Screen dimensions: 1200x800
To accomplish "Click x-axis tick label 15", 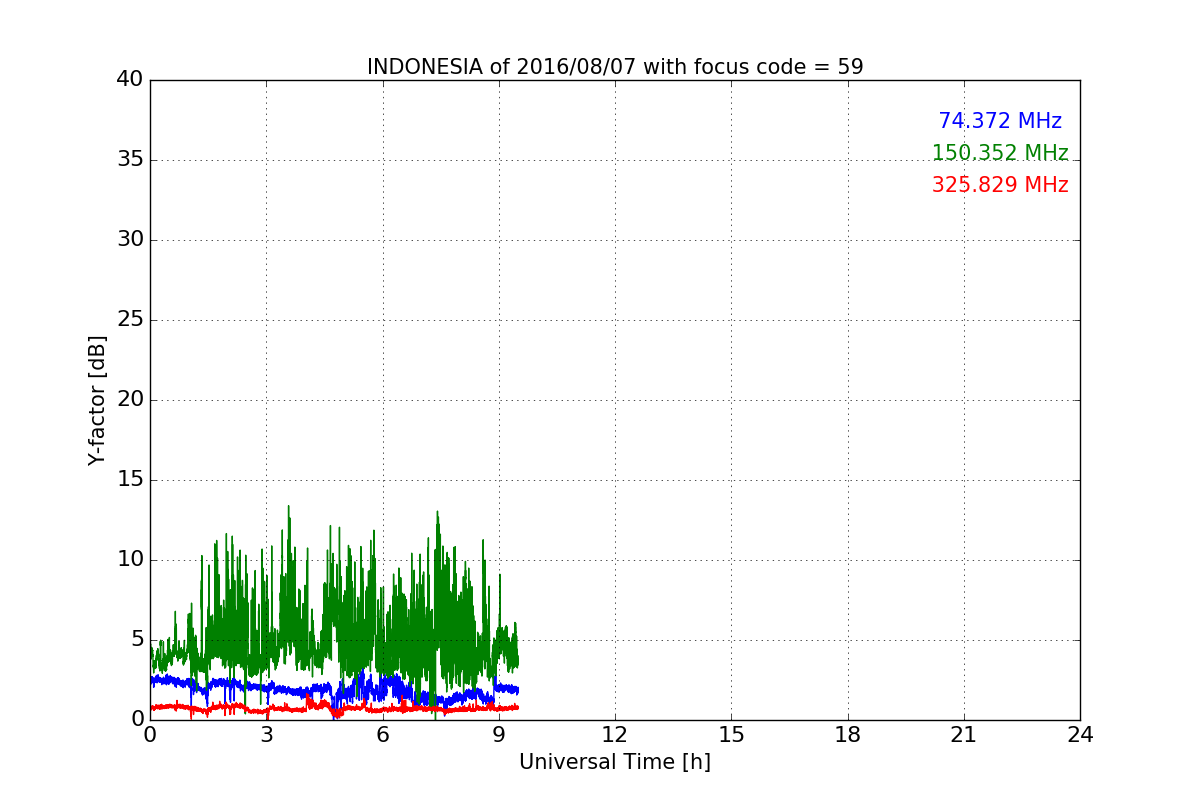I will [731, 735].
